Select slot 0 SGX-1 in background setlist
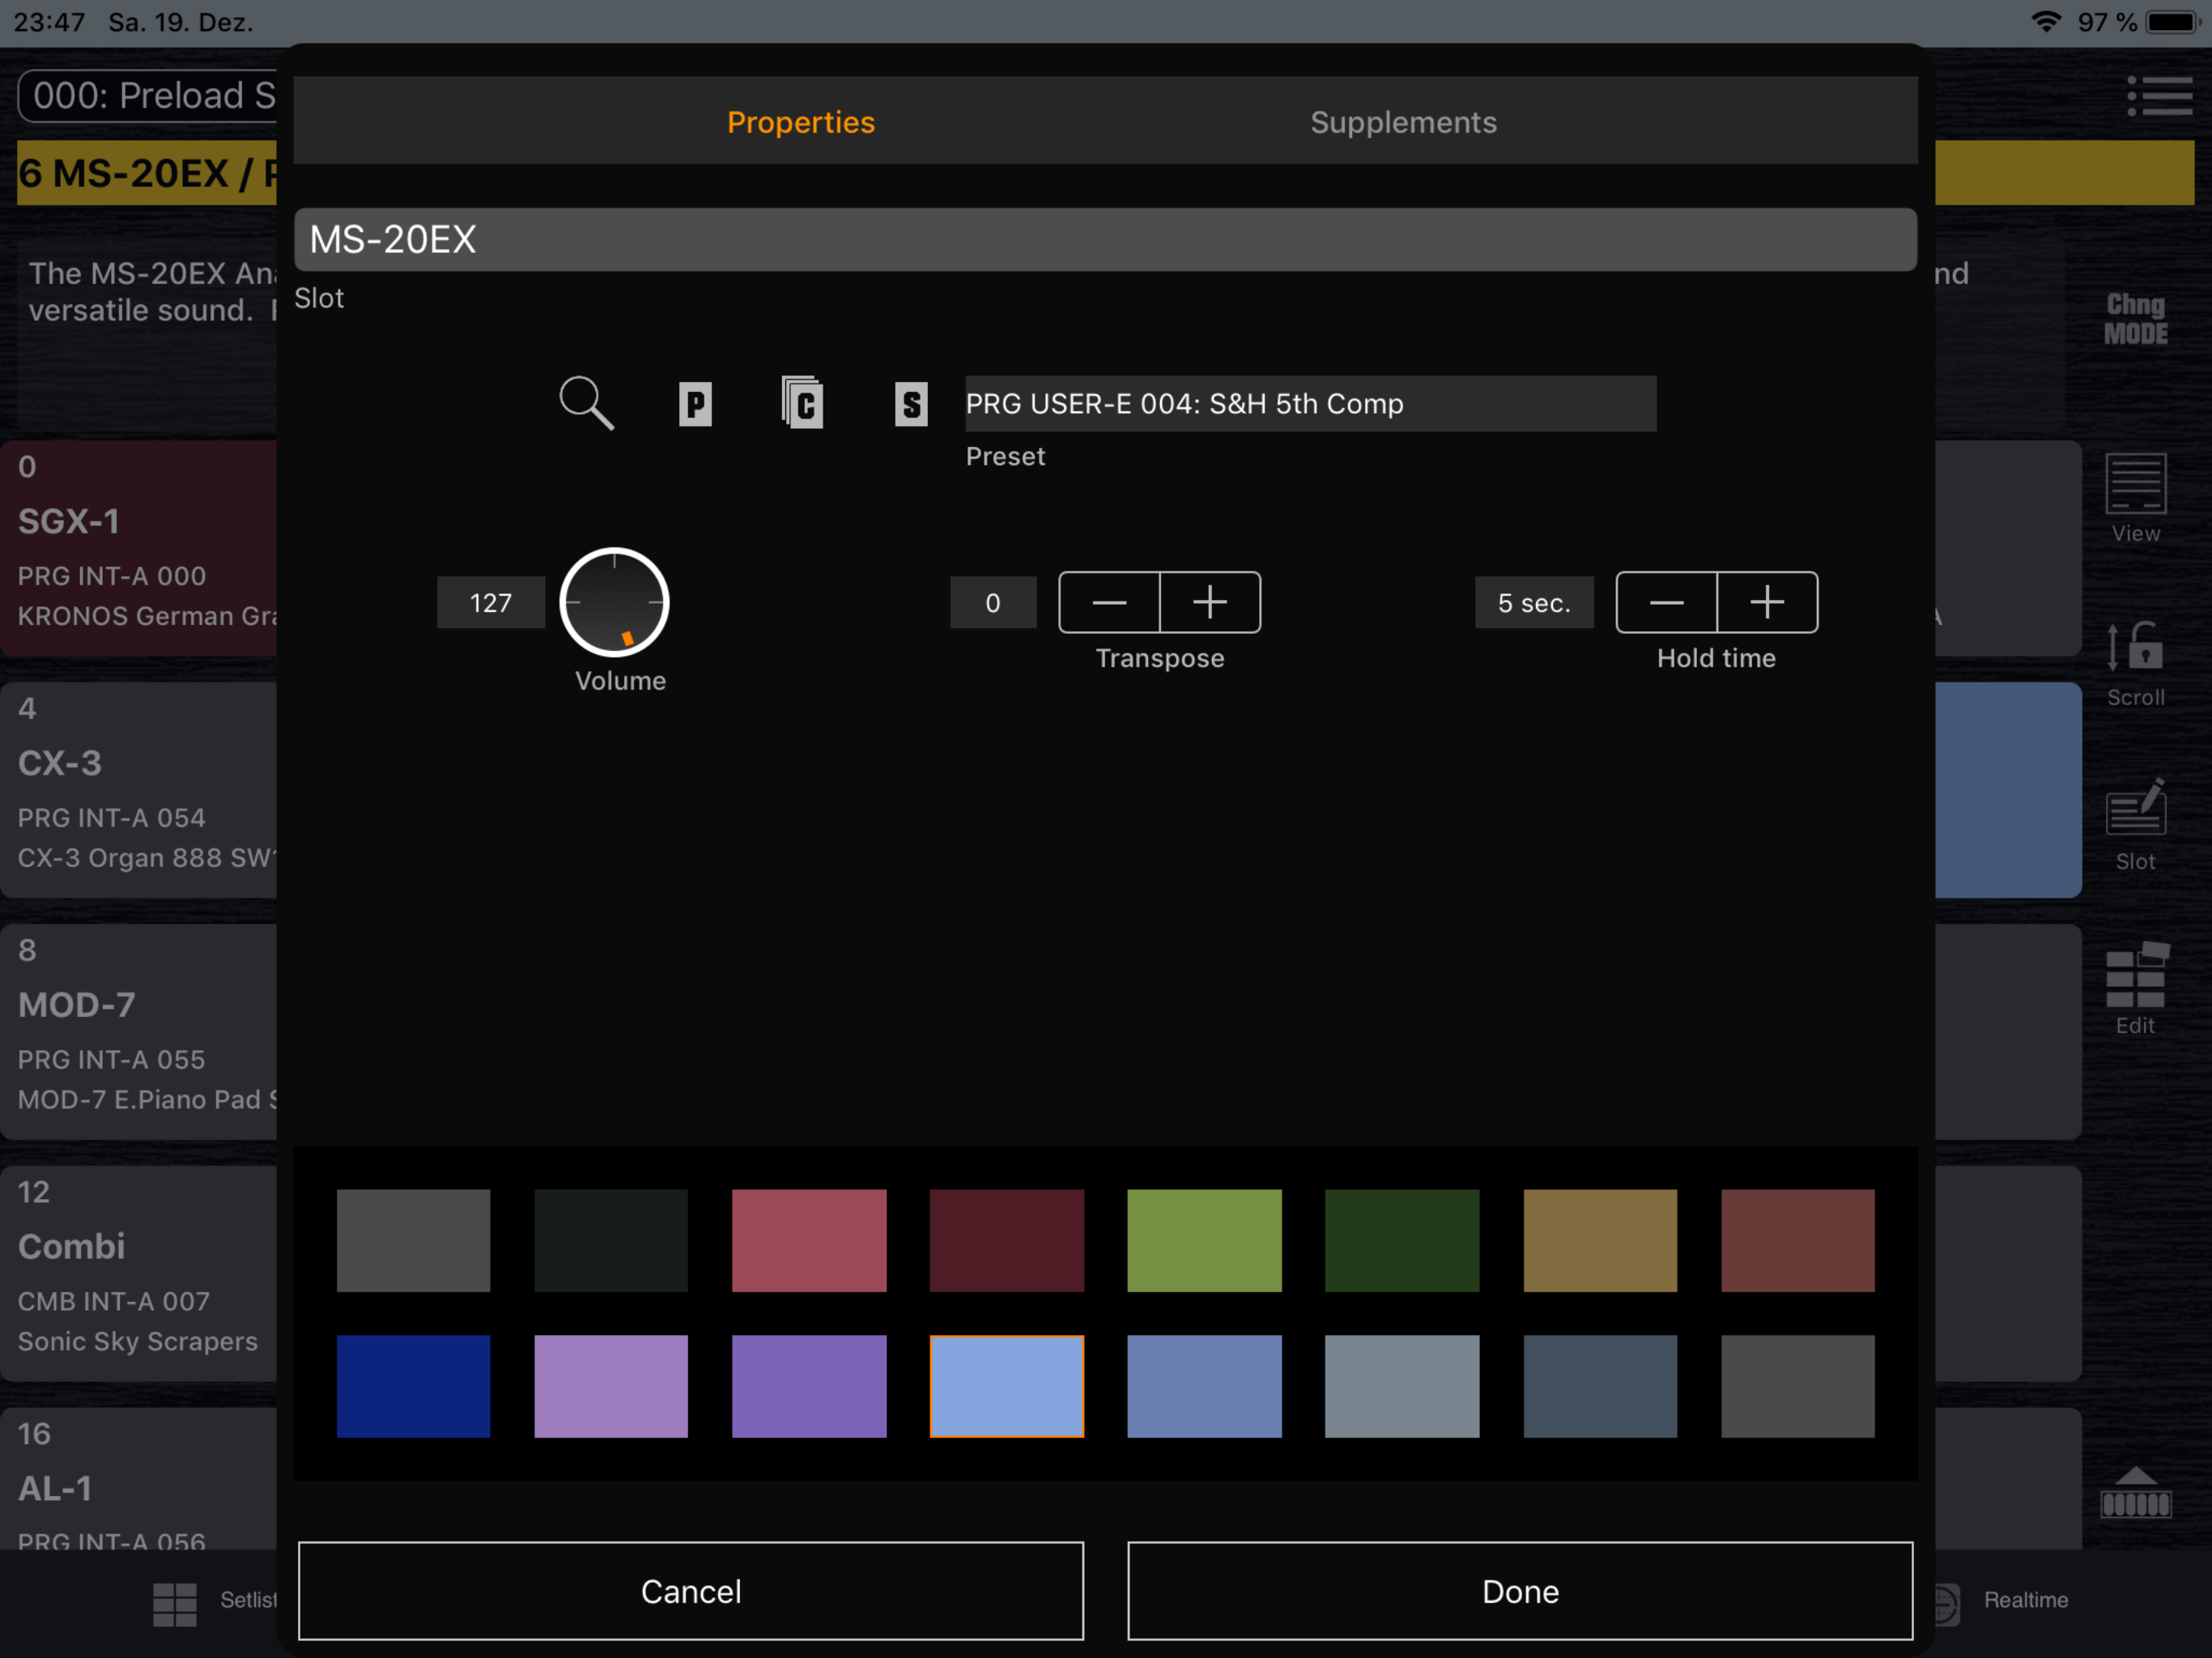2212x1658 pixels. (x=139, y=548)
